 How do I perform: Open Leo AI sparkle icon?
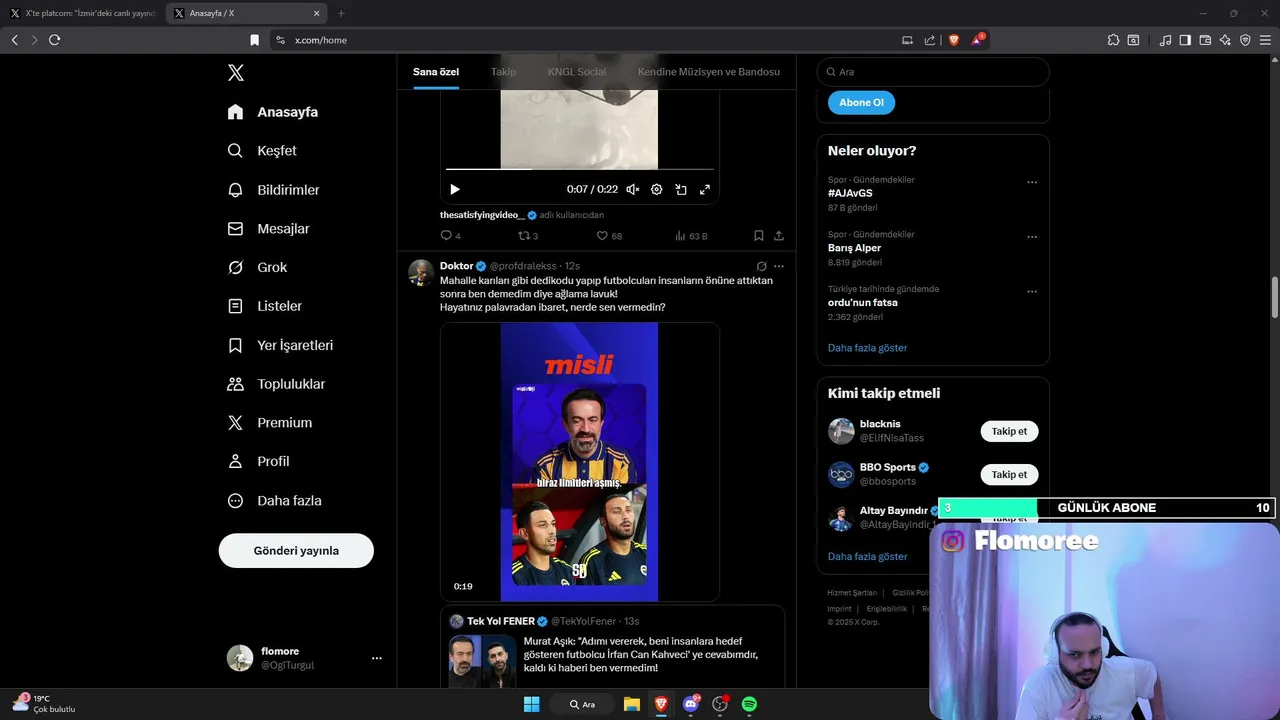[x=1225, y=40]
